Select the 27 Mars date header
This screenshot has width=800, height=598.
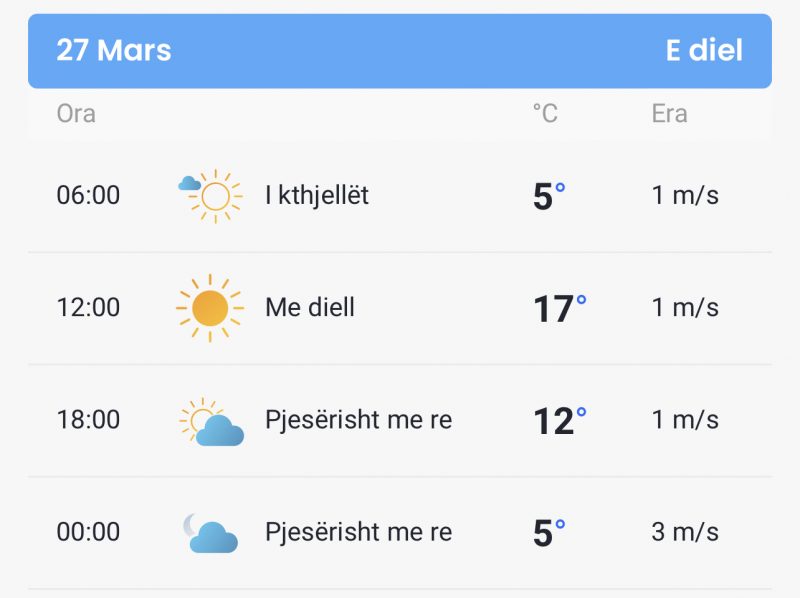click(114, 51)
